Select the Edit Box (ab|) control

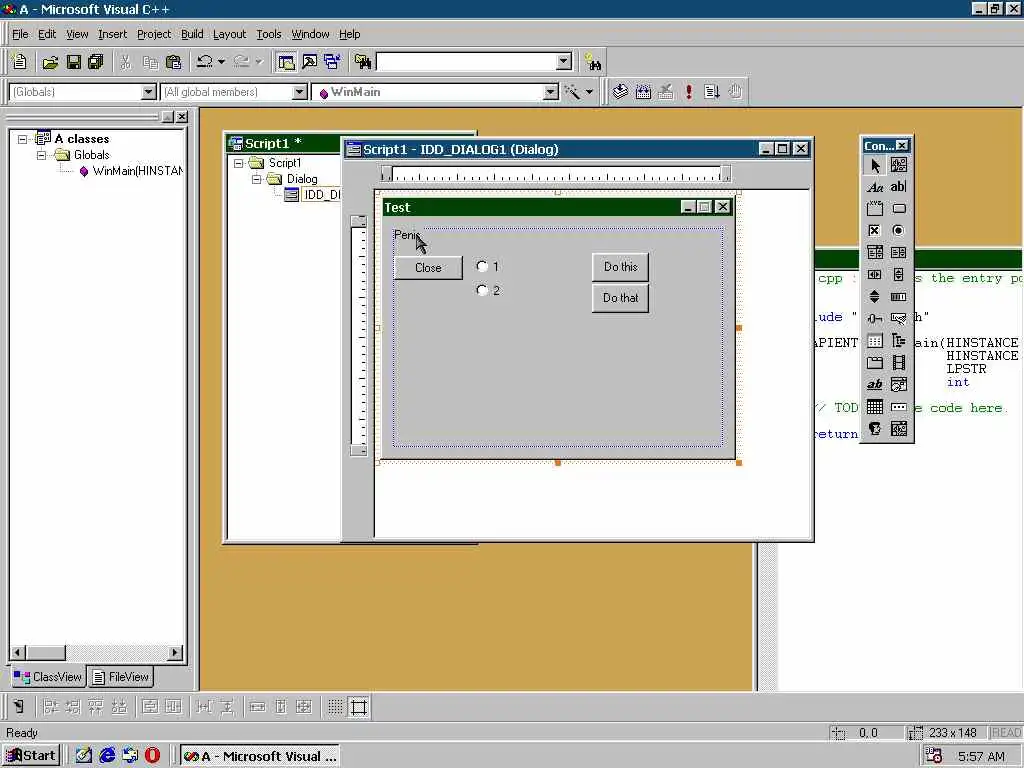(899, 187)
